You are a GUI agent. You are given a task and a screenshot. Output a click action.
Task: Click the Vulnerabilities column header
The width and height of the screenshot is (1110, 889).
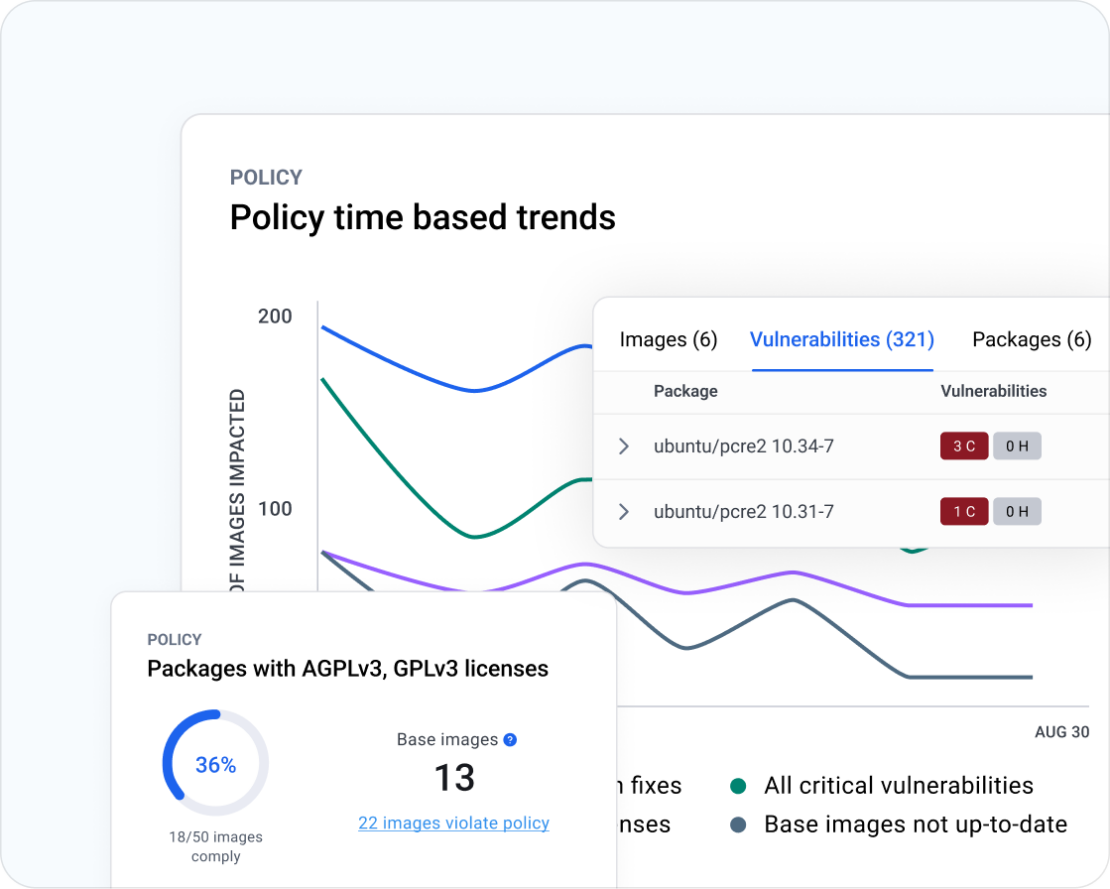(x=992, y=391)
